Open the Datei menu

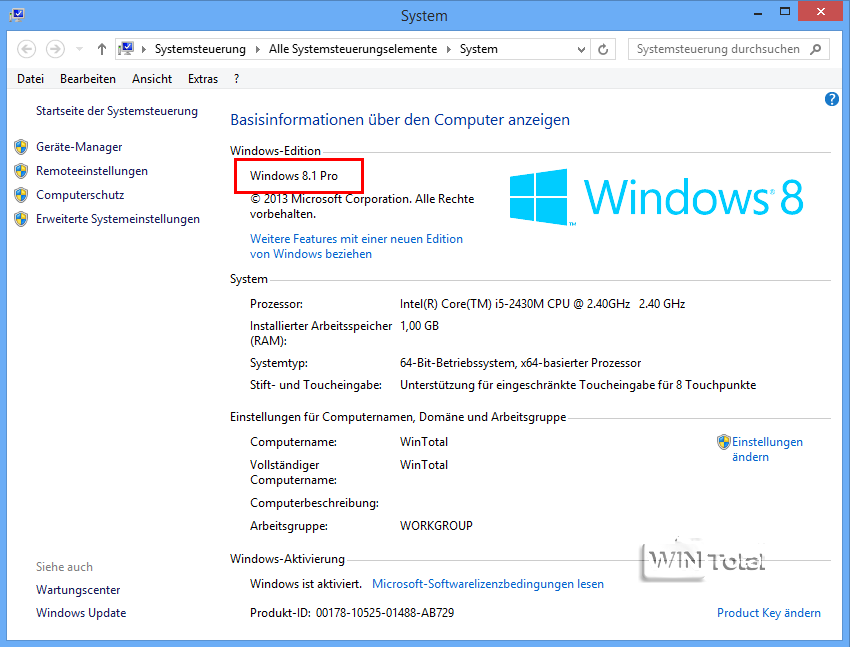[30, 79]
